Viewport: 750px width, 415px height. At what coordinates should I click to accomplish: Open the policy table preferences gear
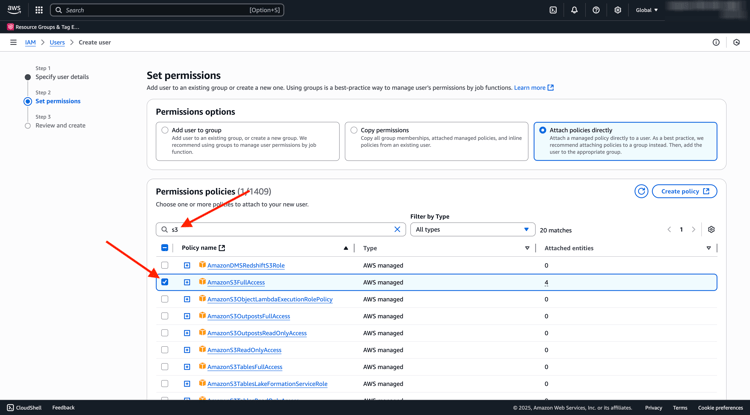[711, 229]
